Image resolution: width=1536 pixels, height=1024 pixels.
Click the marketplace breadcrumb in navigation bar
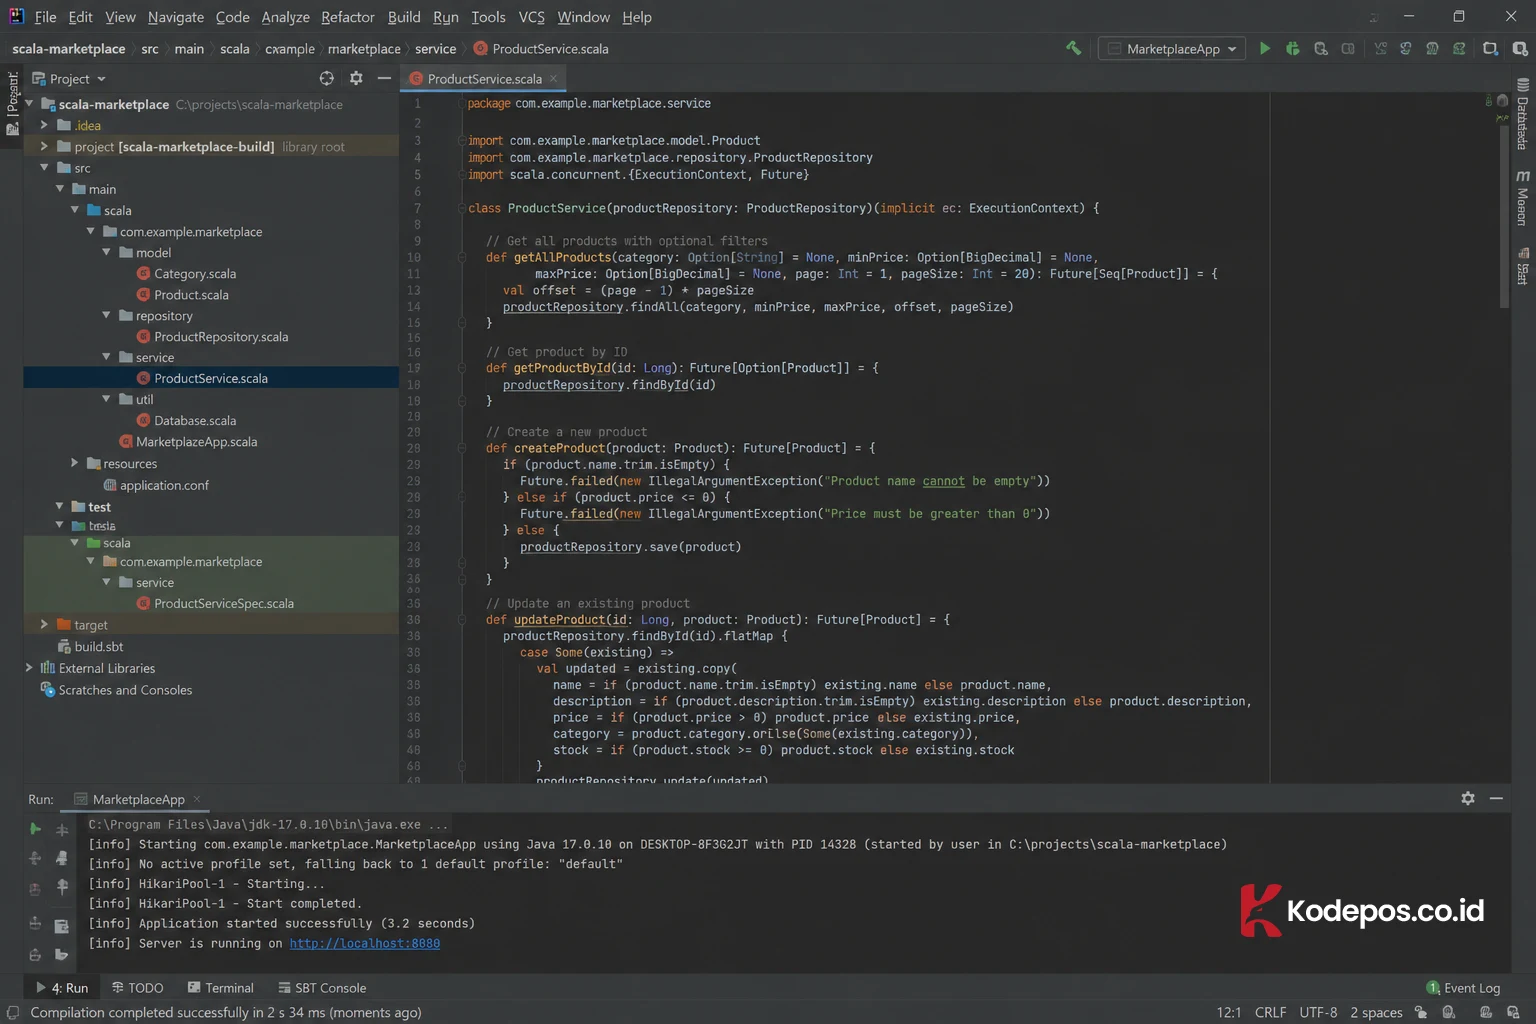(x=364, y=48)
